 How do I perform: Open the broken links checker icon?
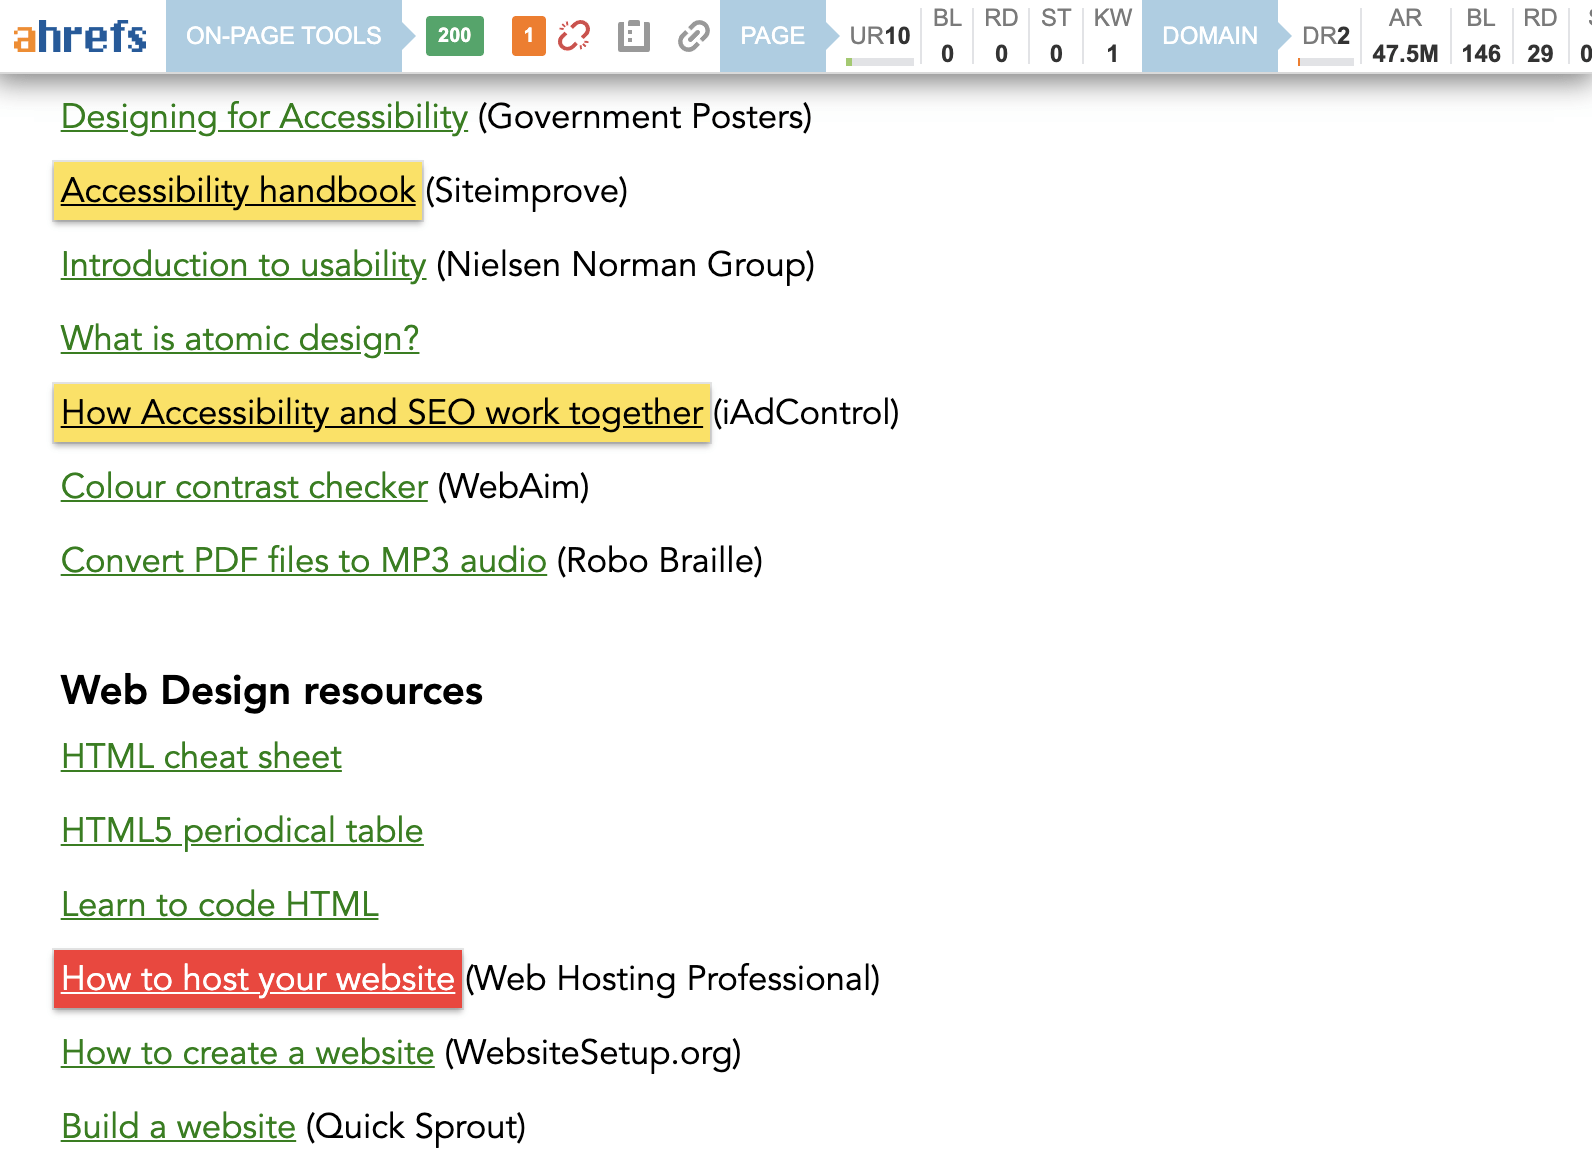point(574,36)
